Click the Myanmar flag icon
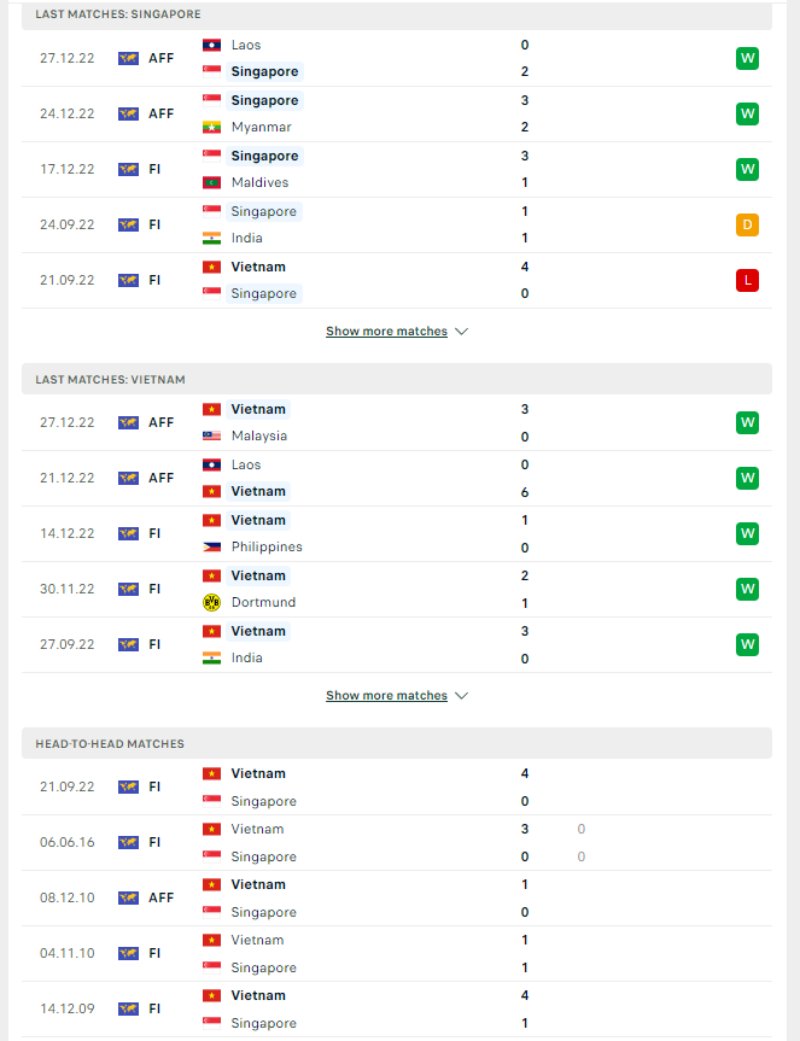Viewport: 800px width, 1041px height. 211,127
